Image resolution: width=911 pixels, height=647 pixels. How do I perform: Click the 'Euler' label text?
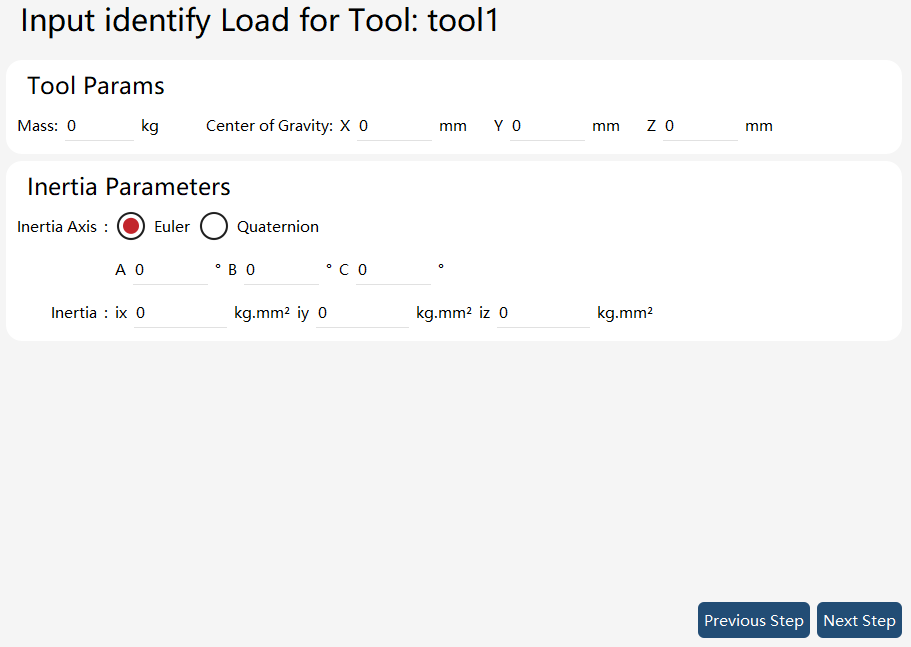tap(172, 227)
